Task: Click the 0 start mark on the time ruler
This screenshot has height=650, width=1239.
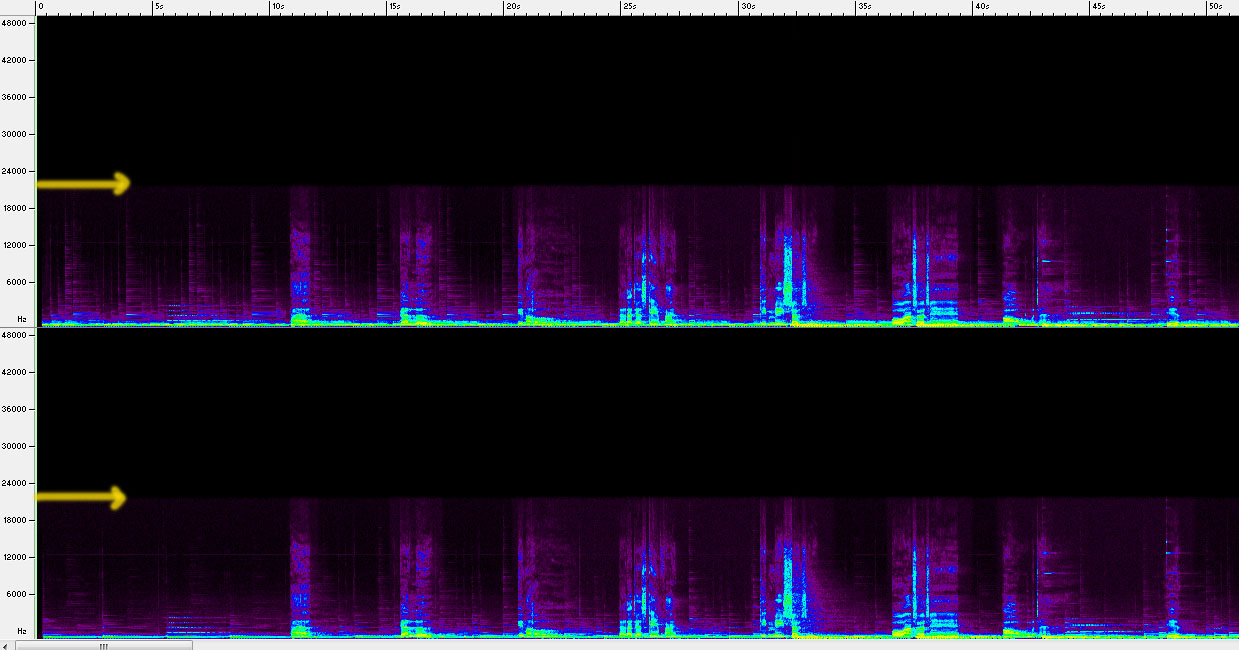Action: tap(40, 7)
